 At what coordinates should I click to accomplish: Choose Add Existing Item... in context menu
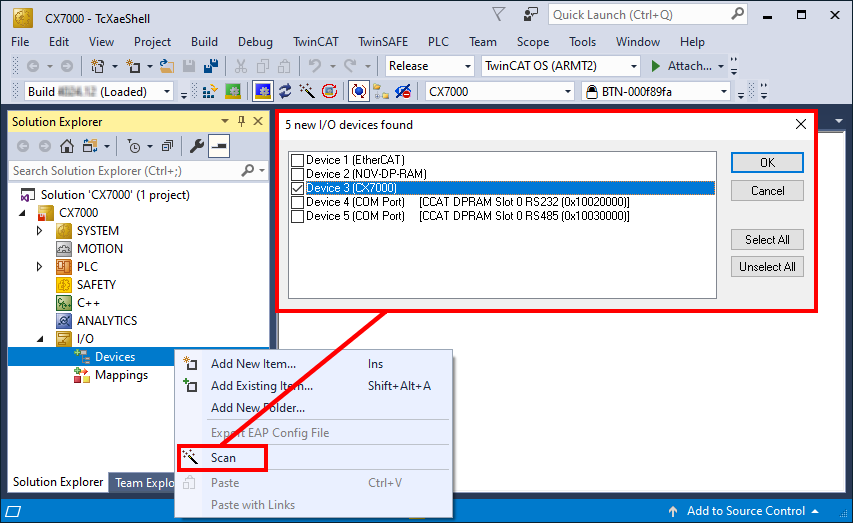point(313,386)
